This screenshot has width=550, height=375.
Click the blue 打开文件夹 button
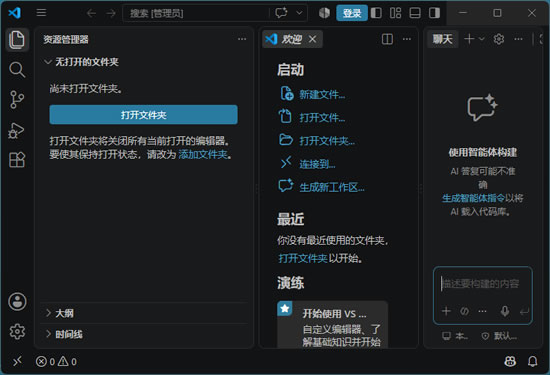[143, 115]
